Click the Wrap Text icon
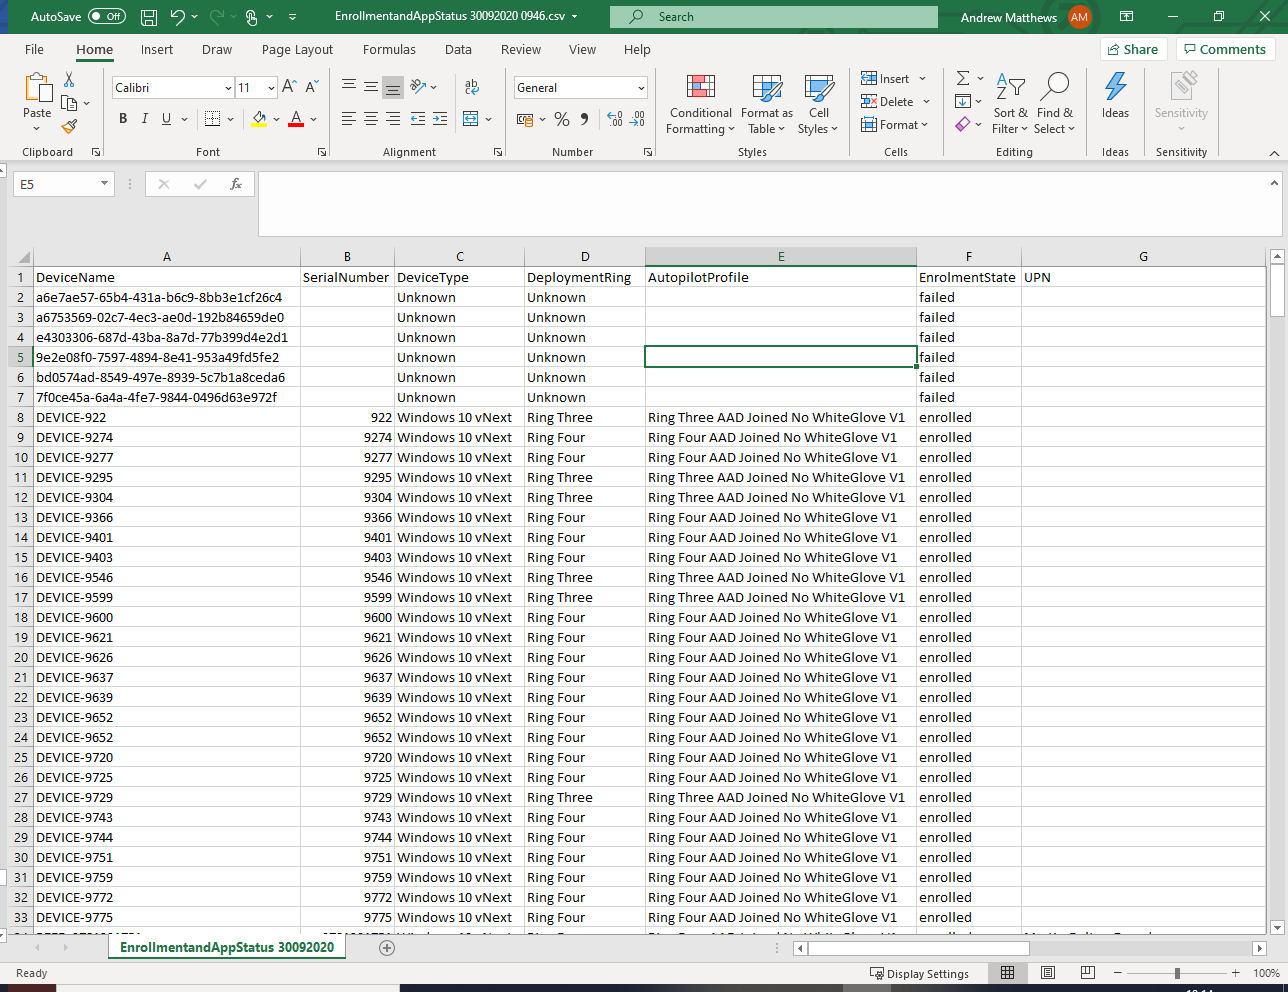Screen dimensions: 1288x992 (472, 87)
